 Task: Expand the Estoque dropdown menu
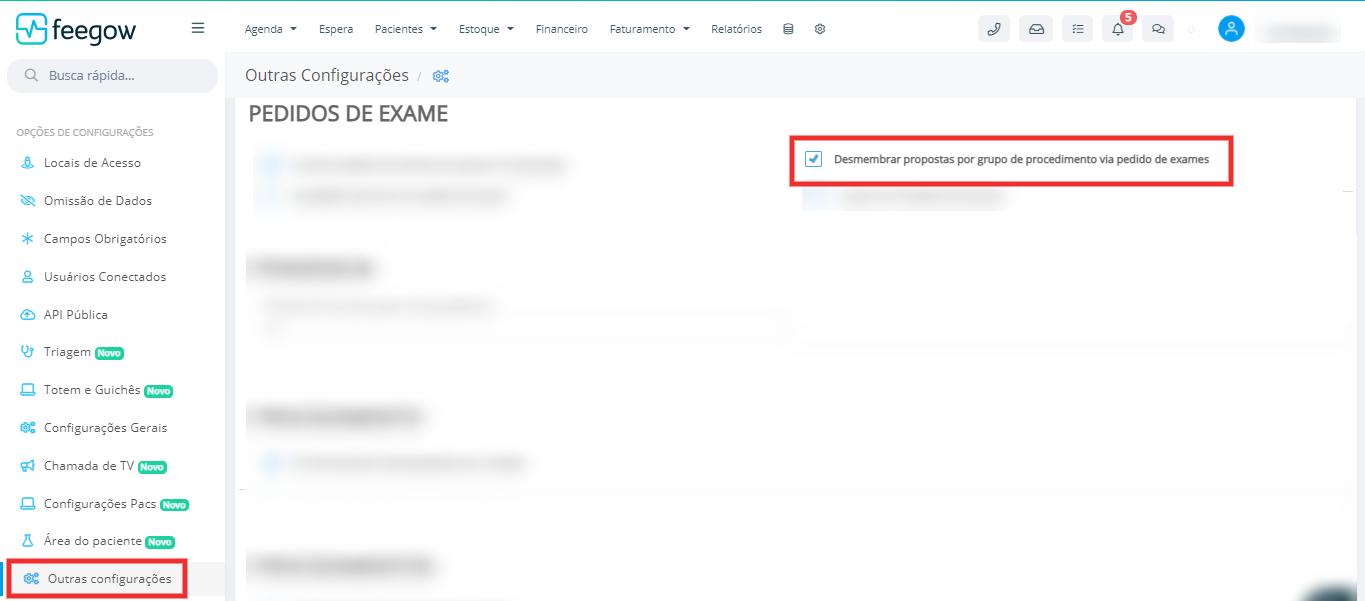click(486, 29)
